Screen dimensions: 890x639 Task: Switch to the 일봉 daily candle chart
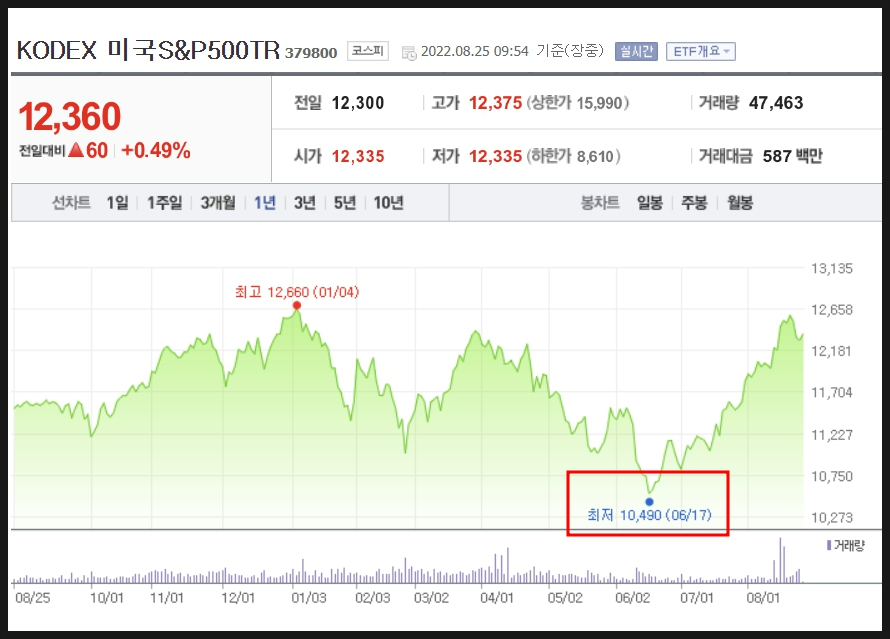(650, 203)
